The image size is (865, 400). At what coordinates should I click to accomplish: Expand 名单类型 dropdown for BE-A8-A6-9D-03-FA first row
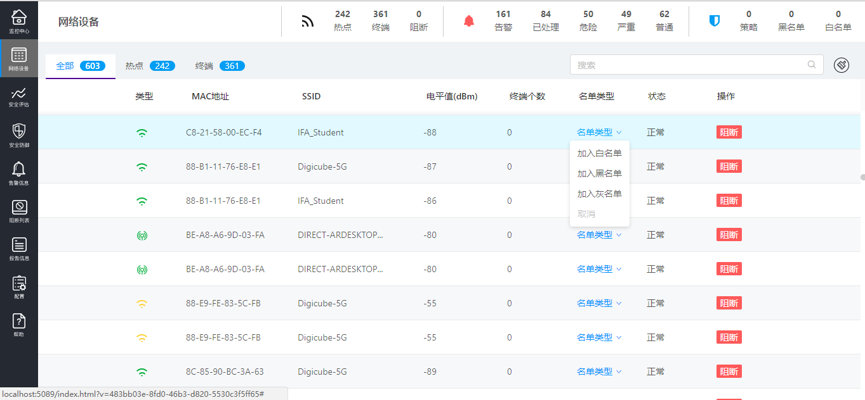tap(599, 235)
